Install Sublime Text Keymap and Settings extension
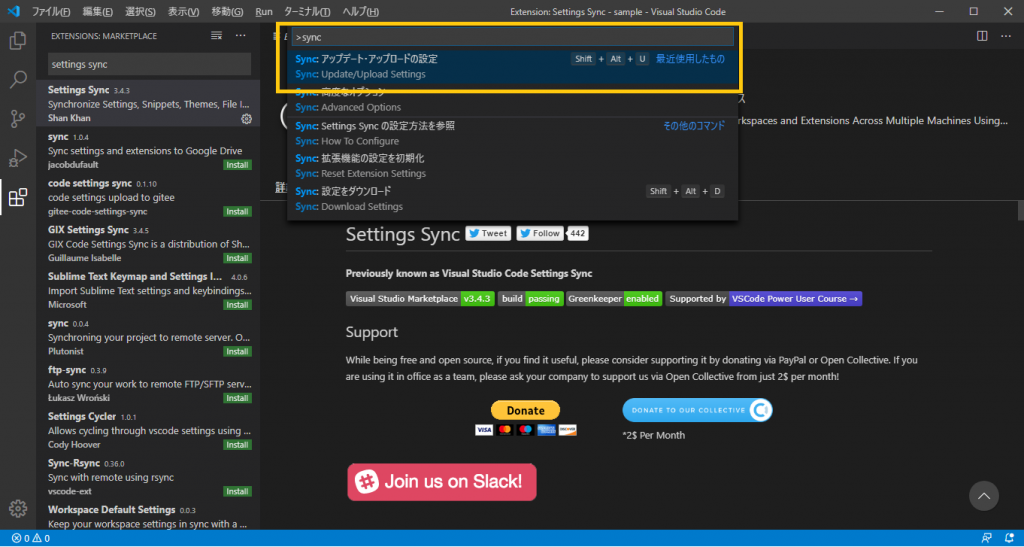The image size is (1024, 547). pyautogui.click(x=237, y=305)
